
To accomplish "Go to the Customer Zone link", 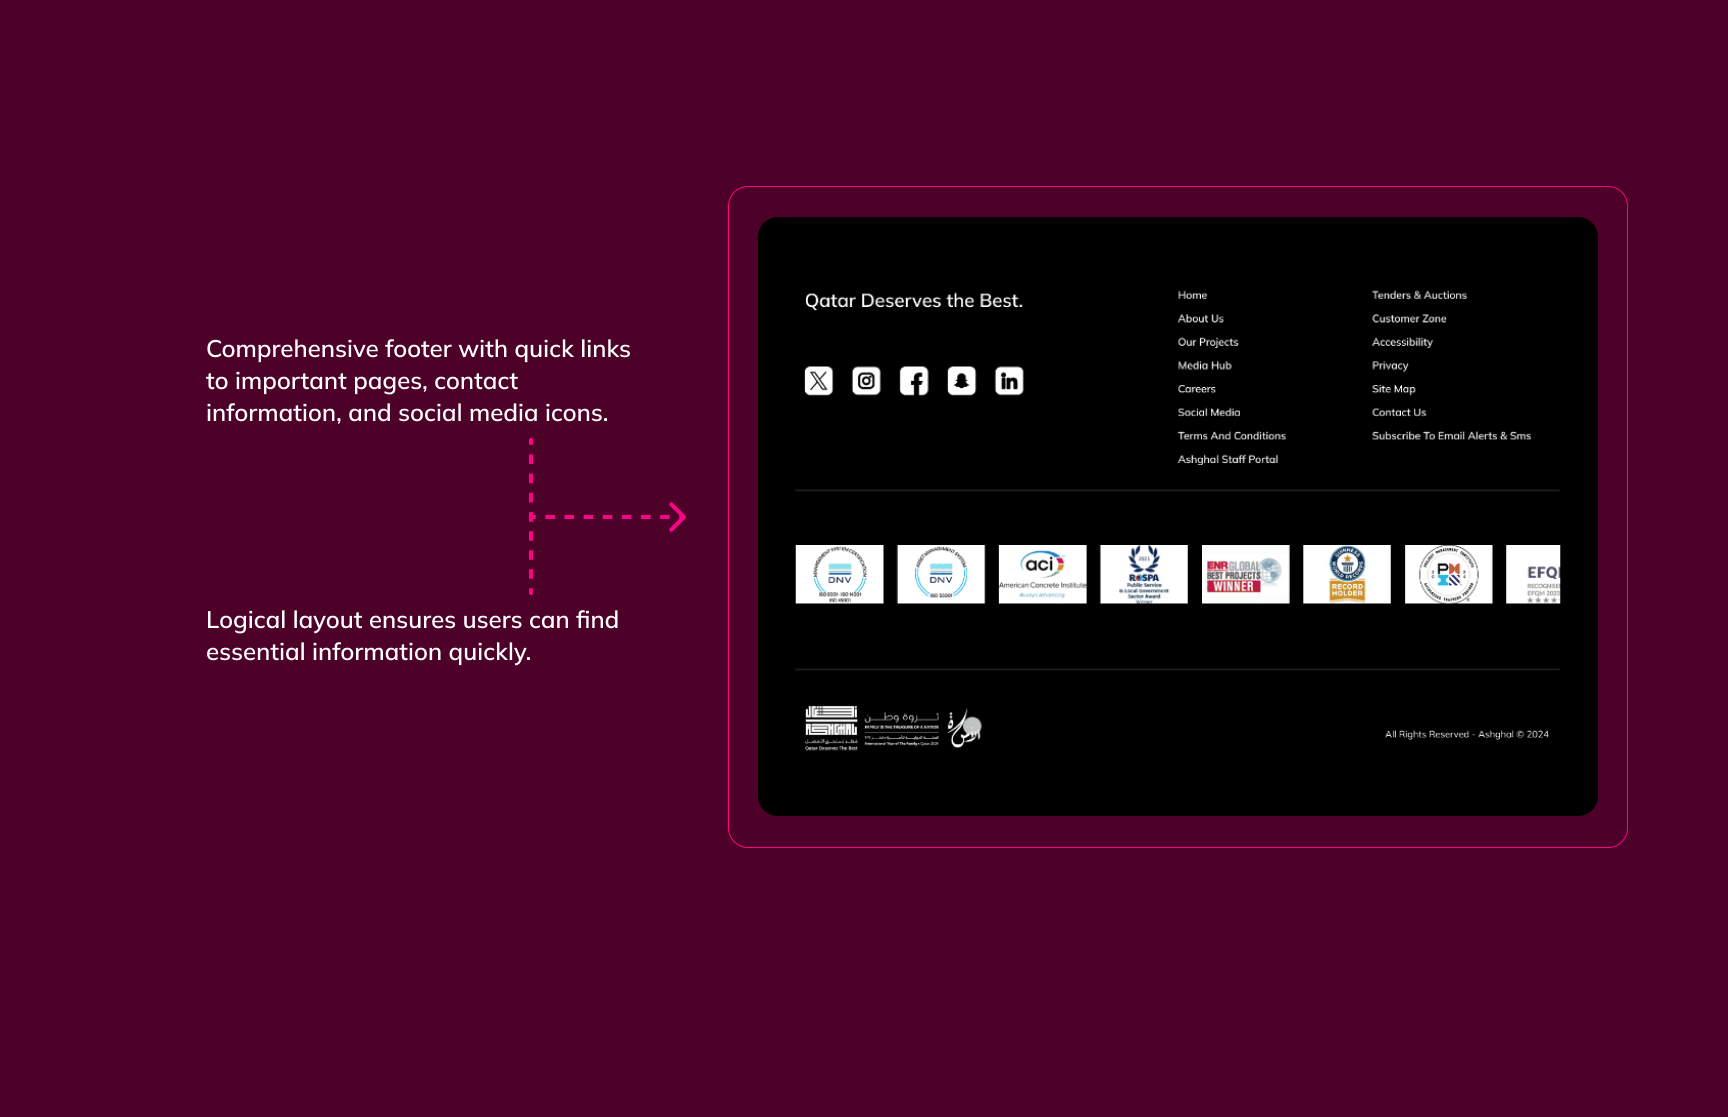I will click(x=1409, y=319).
